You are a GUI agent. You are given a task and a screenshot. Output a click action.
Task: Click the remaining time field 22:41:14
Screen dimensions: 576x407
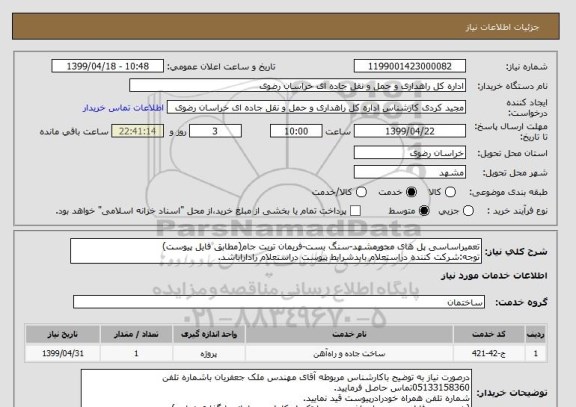coord(138,131)
